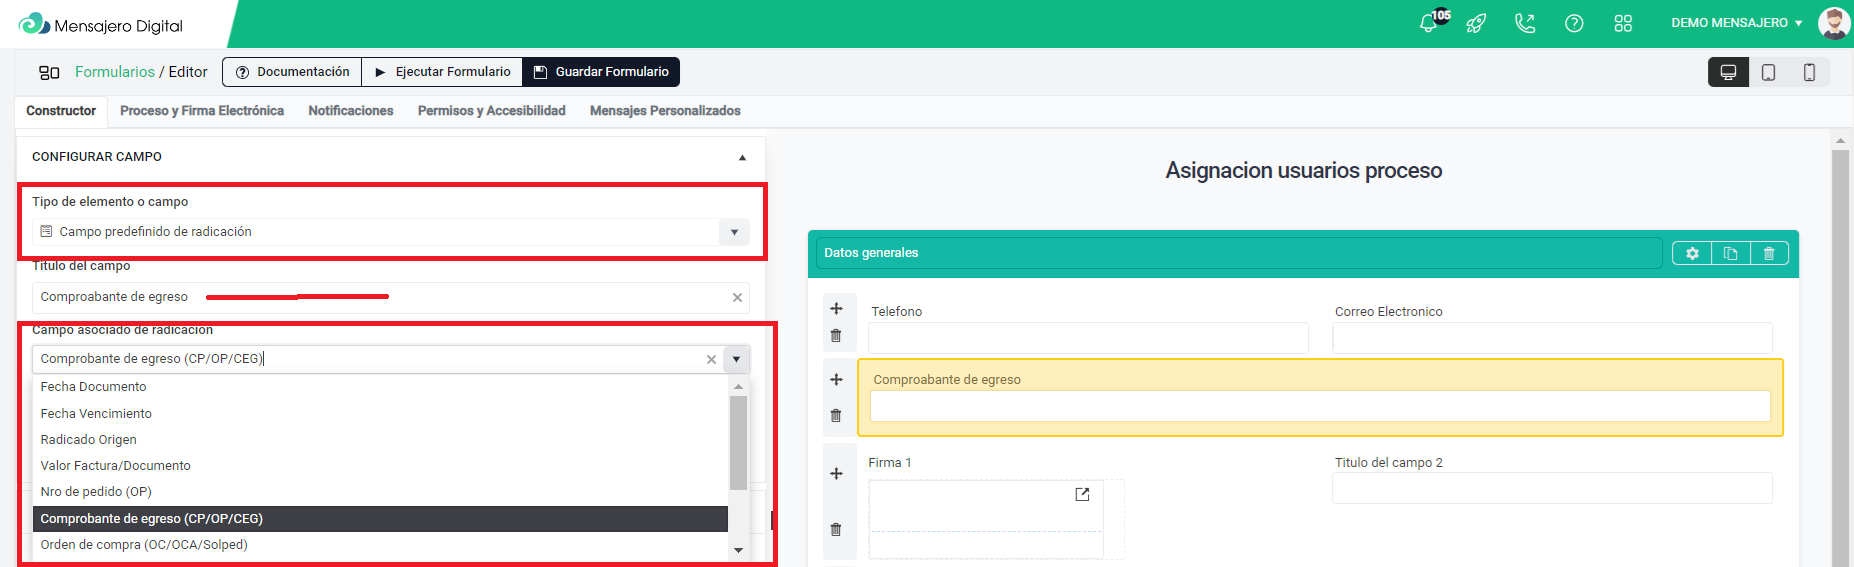Click the Telefono input field

[x=1088, y=338]
